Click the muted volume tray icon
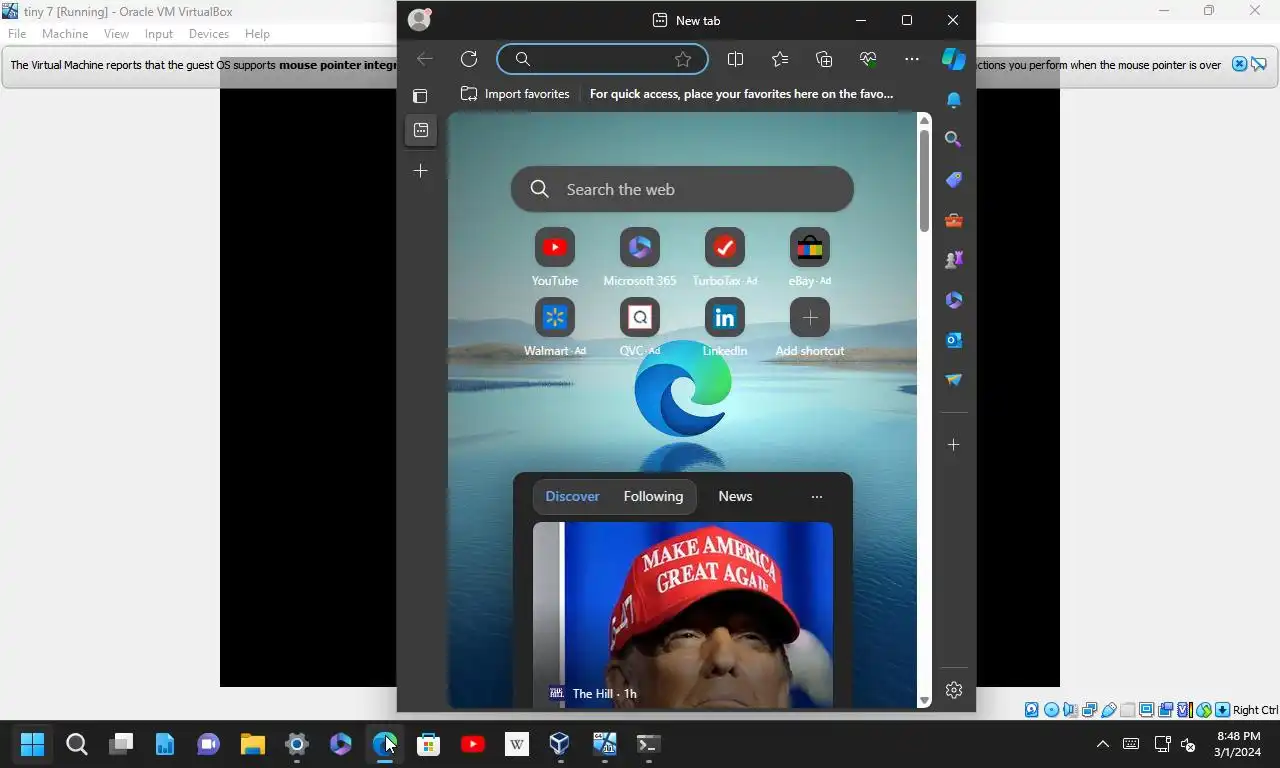 pos(1188,744)
